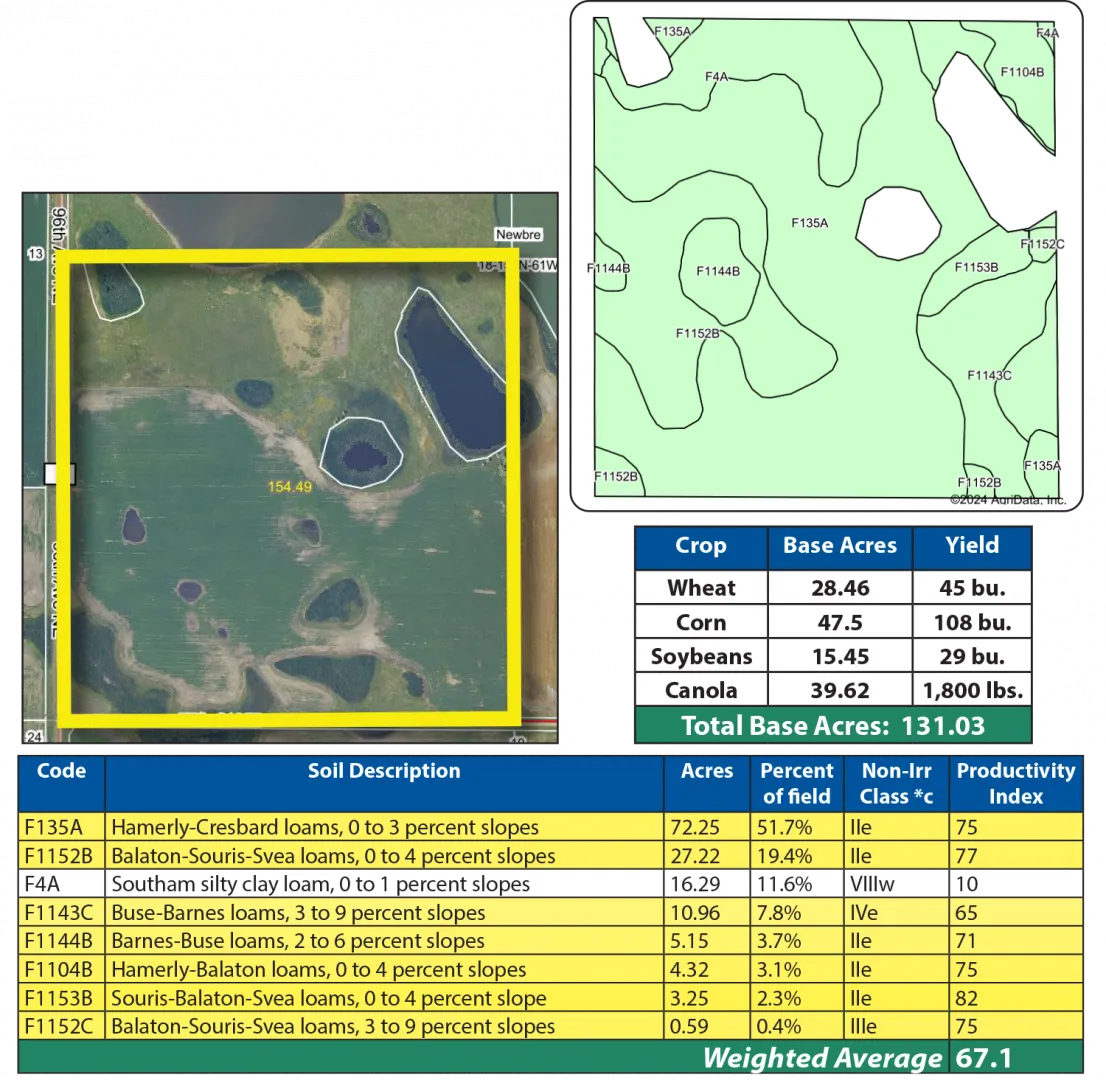This screenshot has height=1080, width=1106.
Task: Select the F1153B zone label on soil map
Action: click(976, 267)
